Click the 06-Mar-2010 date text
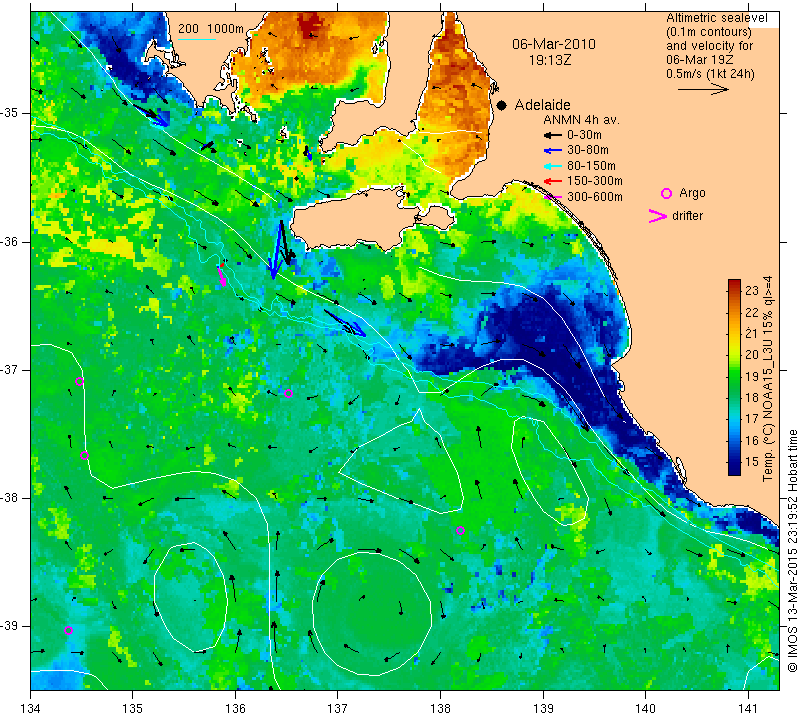The width and height of the screenshot is (800, 720). 554,44
